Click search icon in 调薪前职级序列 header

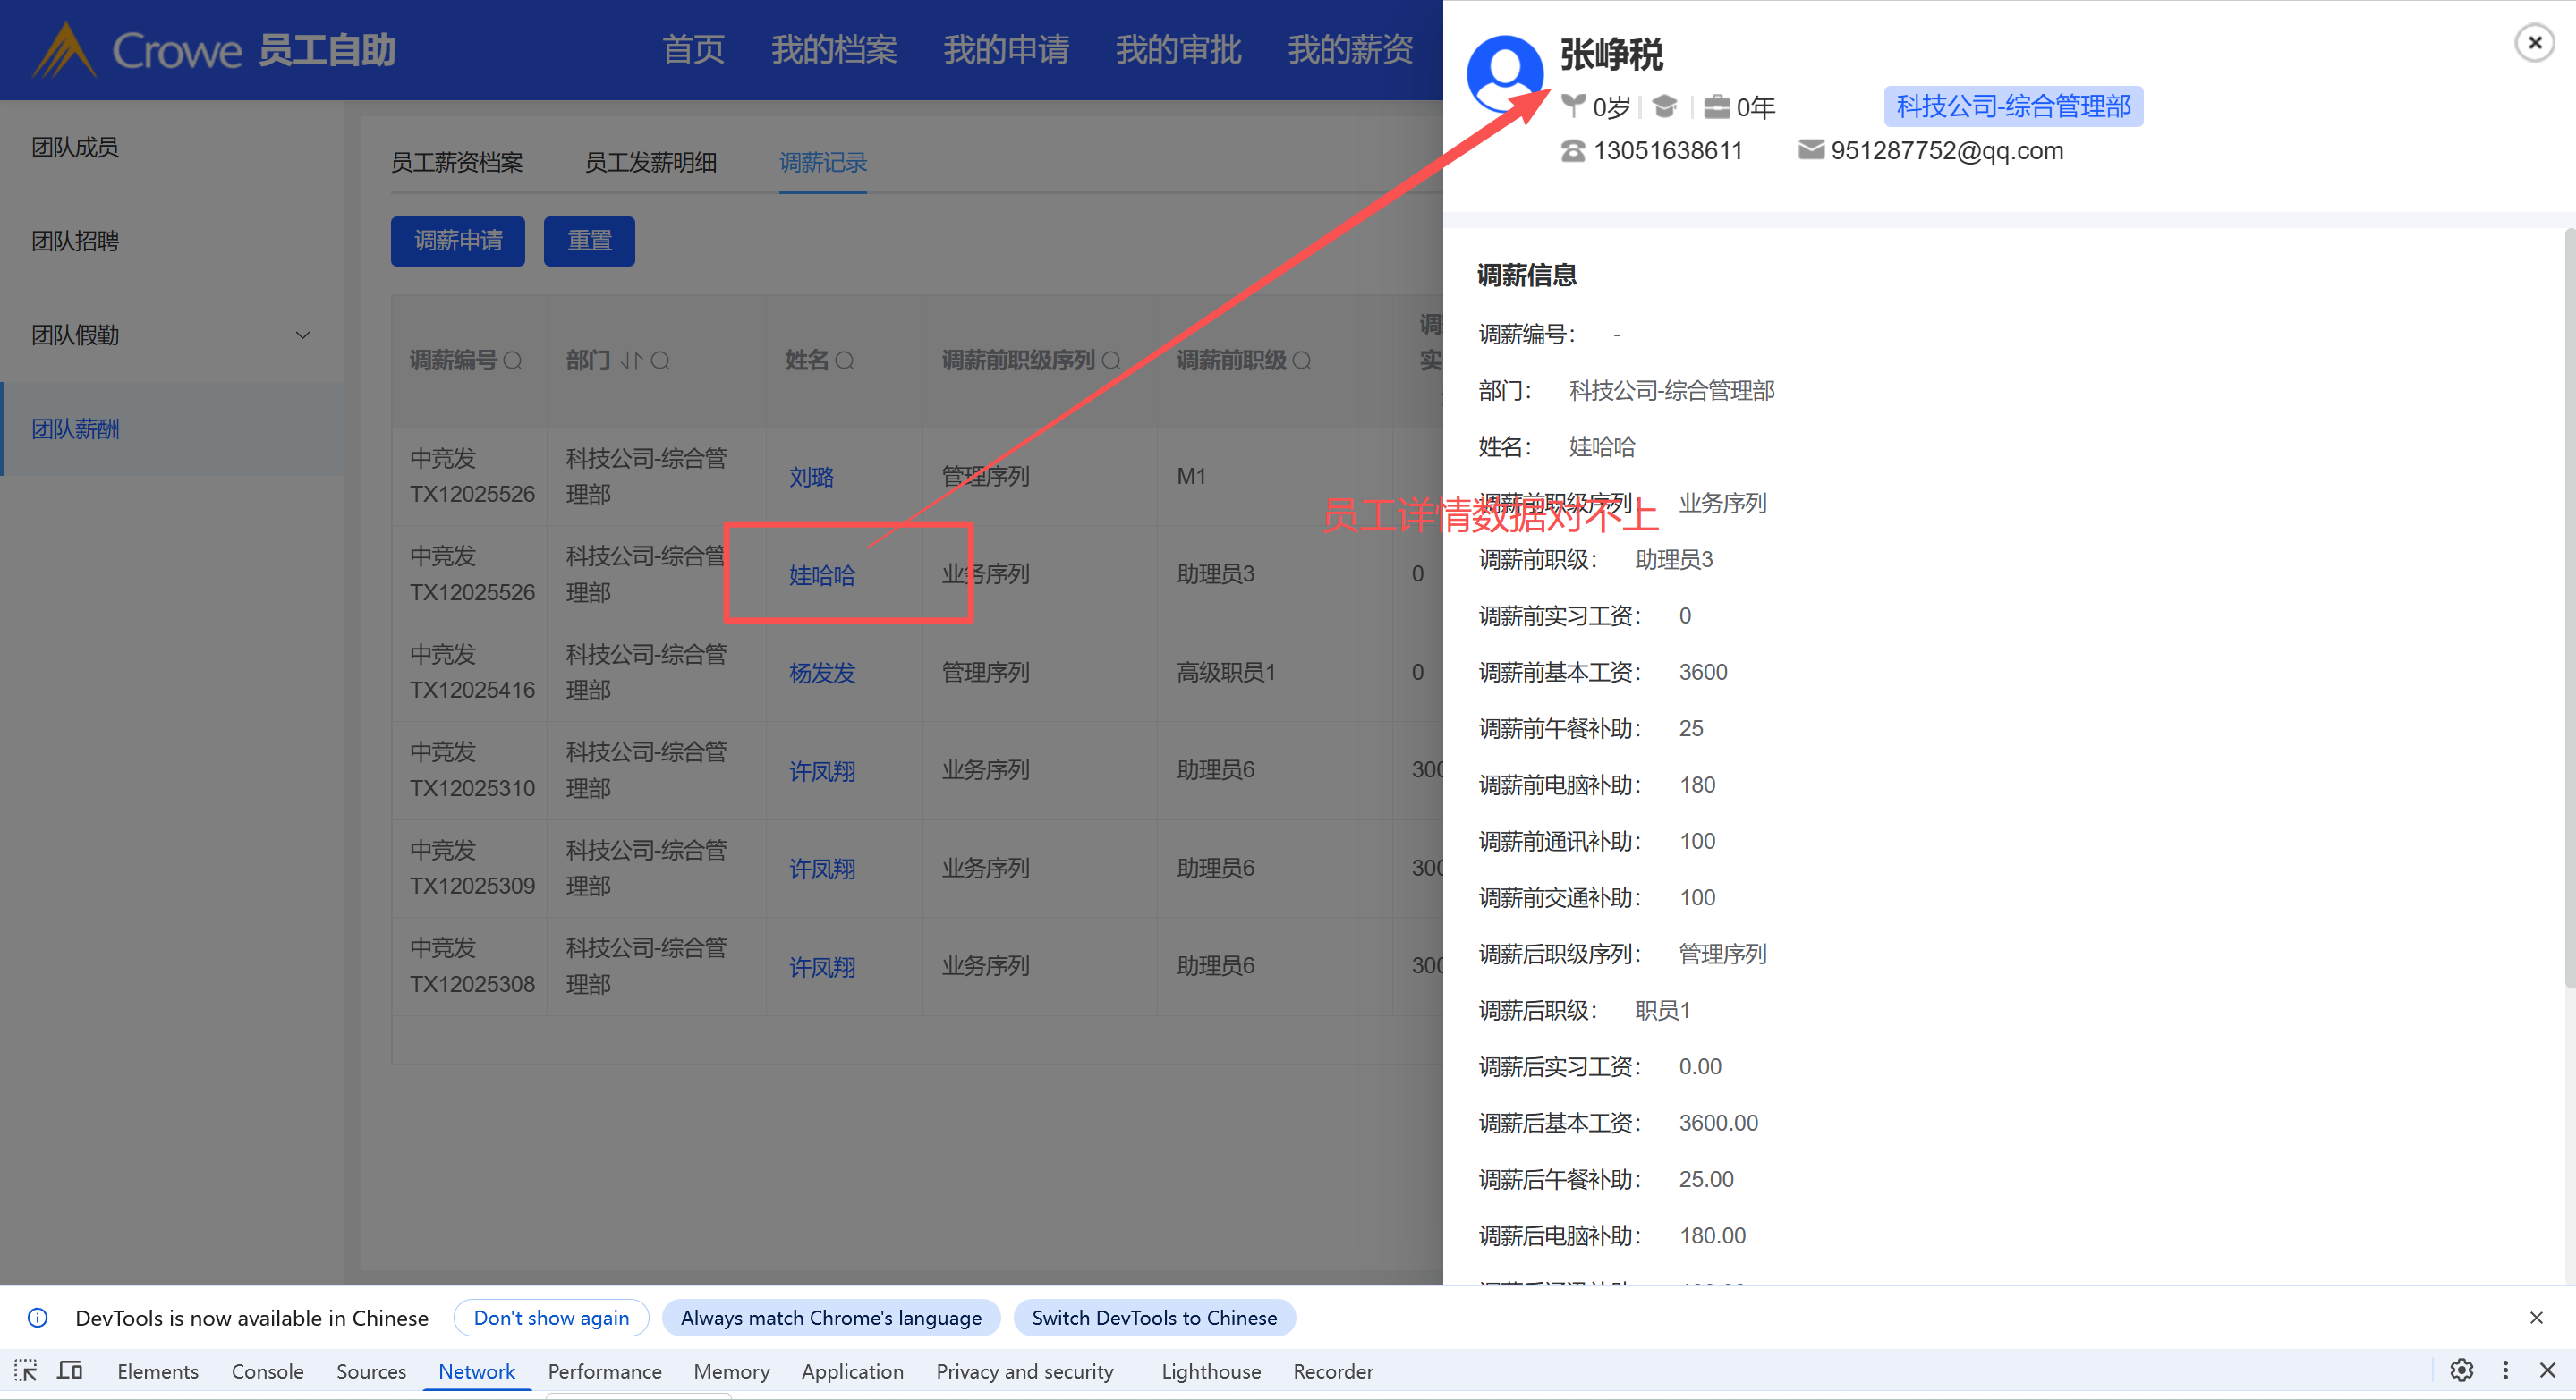point(1111,361)
